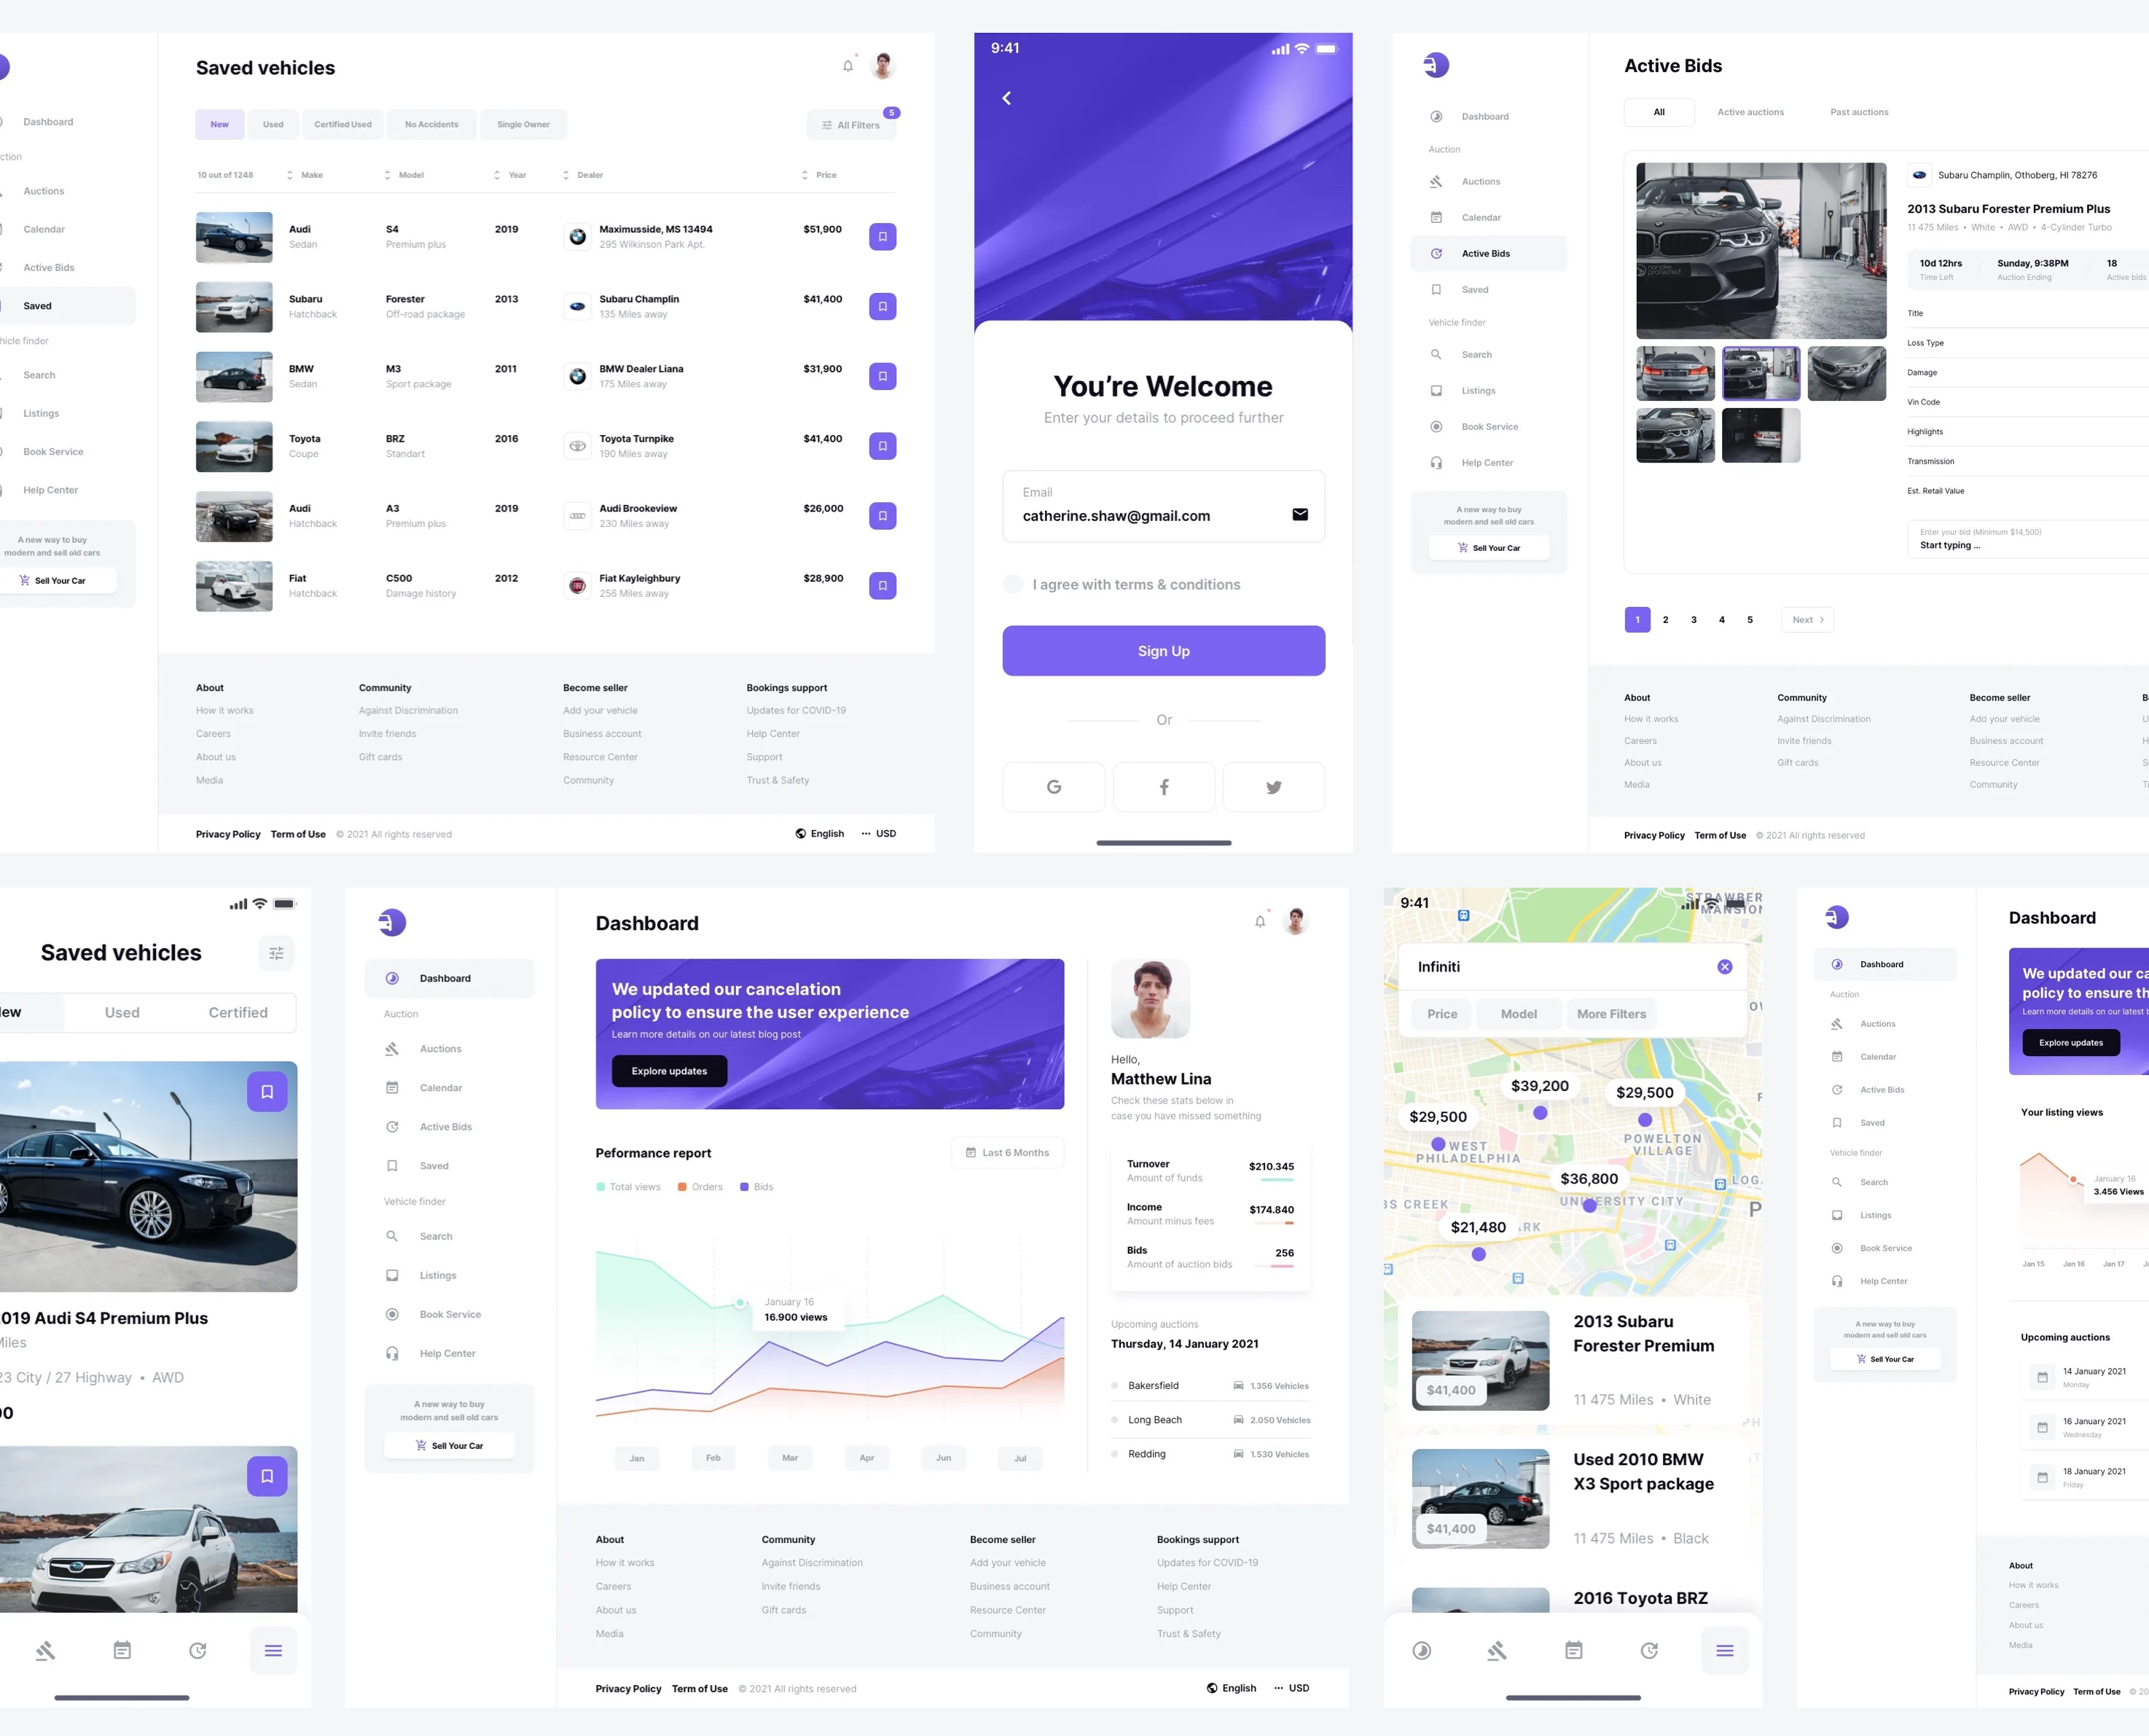Toggle the Single Owner filter chip
The width and height of the screenshot is (2149, 1736).
(523, 124)
